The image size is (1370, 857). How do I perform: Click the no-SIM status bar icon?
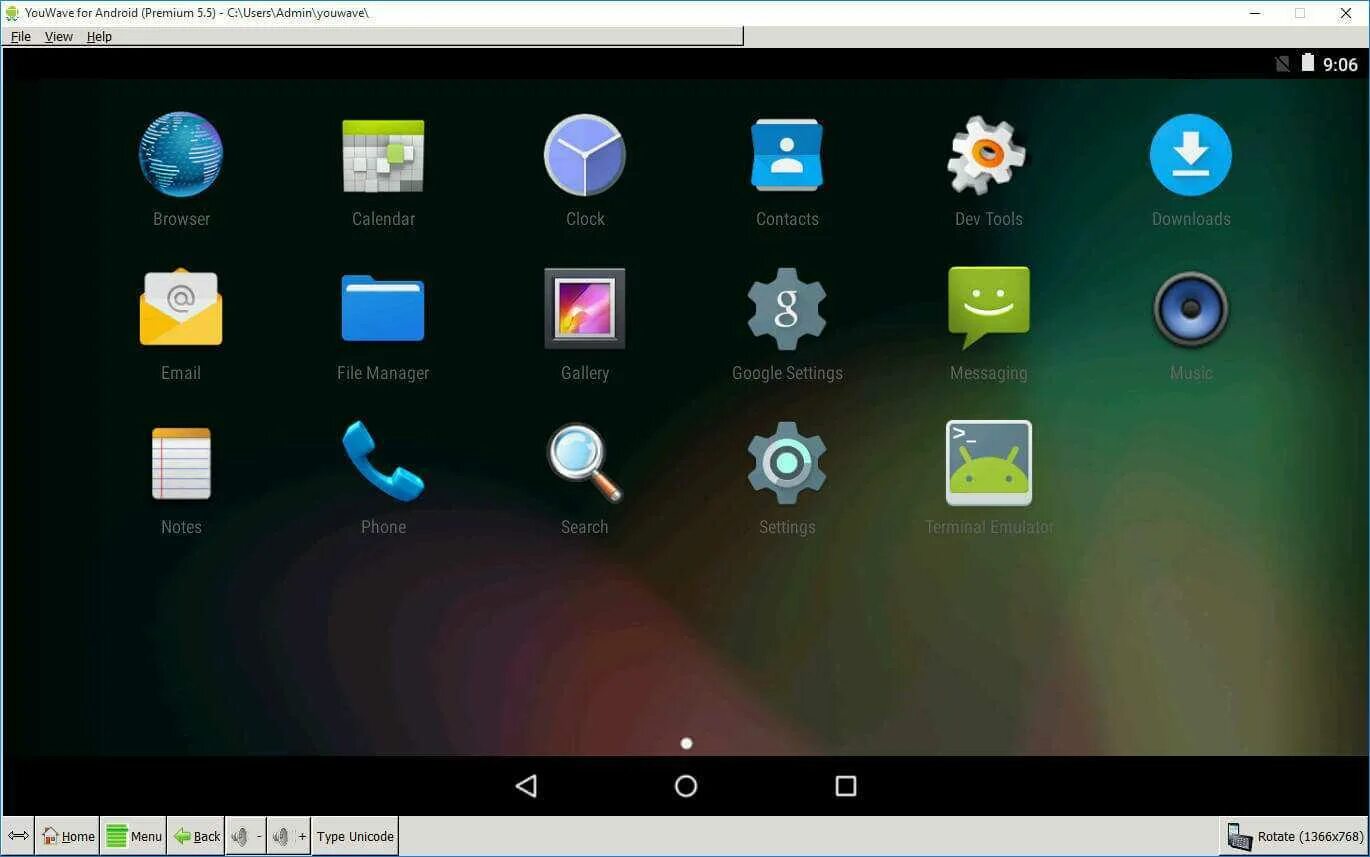coord(1283,64)
